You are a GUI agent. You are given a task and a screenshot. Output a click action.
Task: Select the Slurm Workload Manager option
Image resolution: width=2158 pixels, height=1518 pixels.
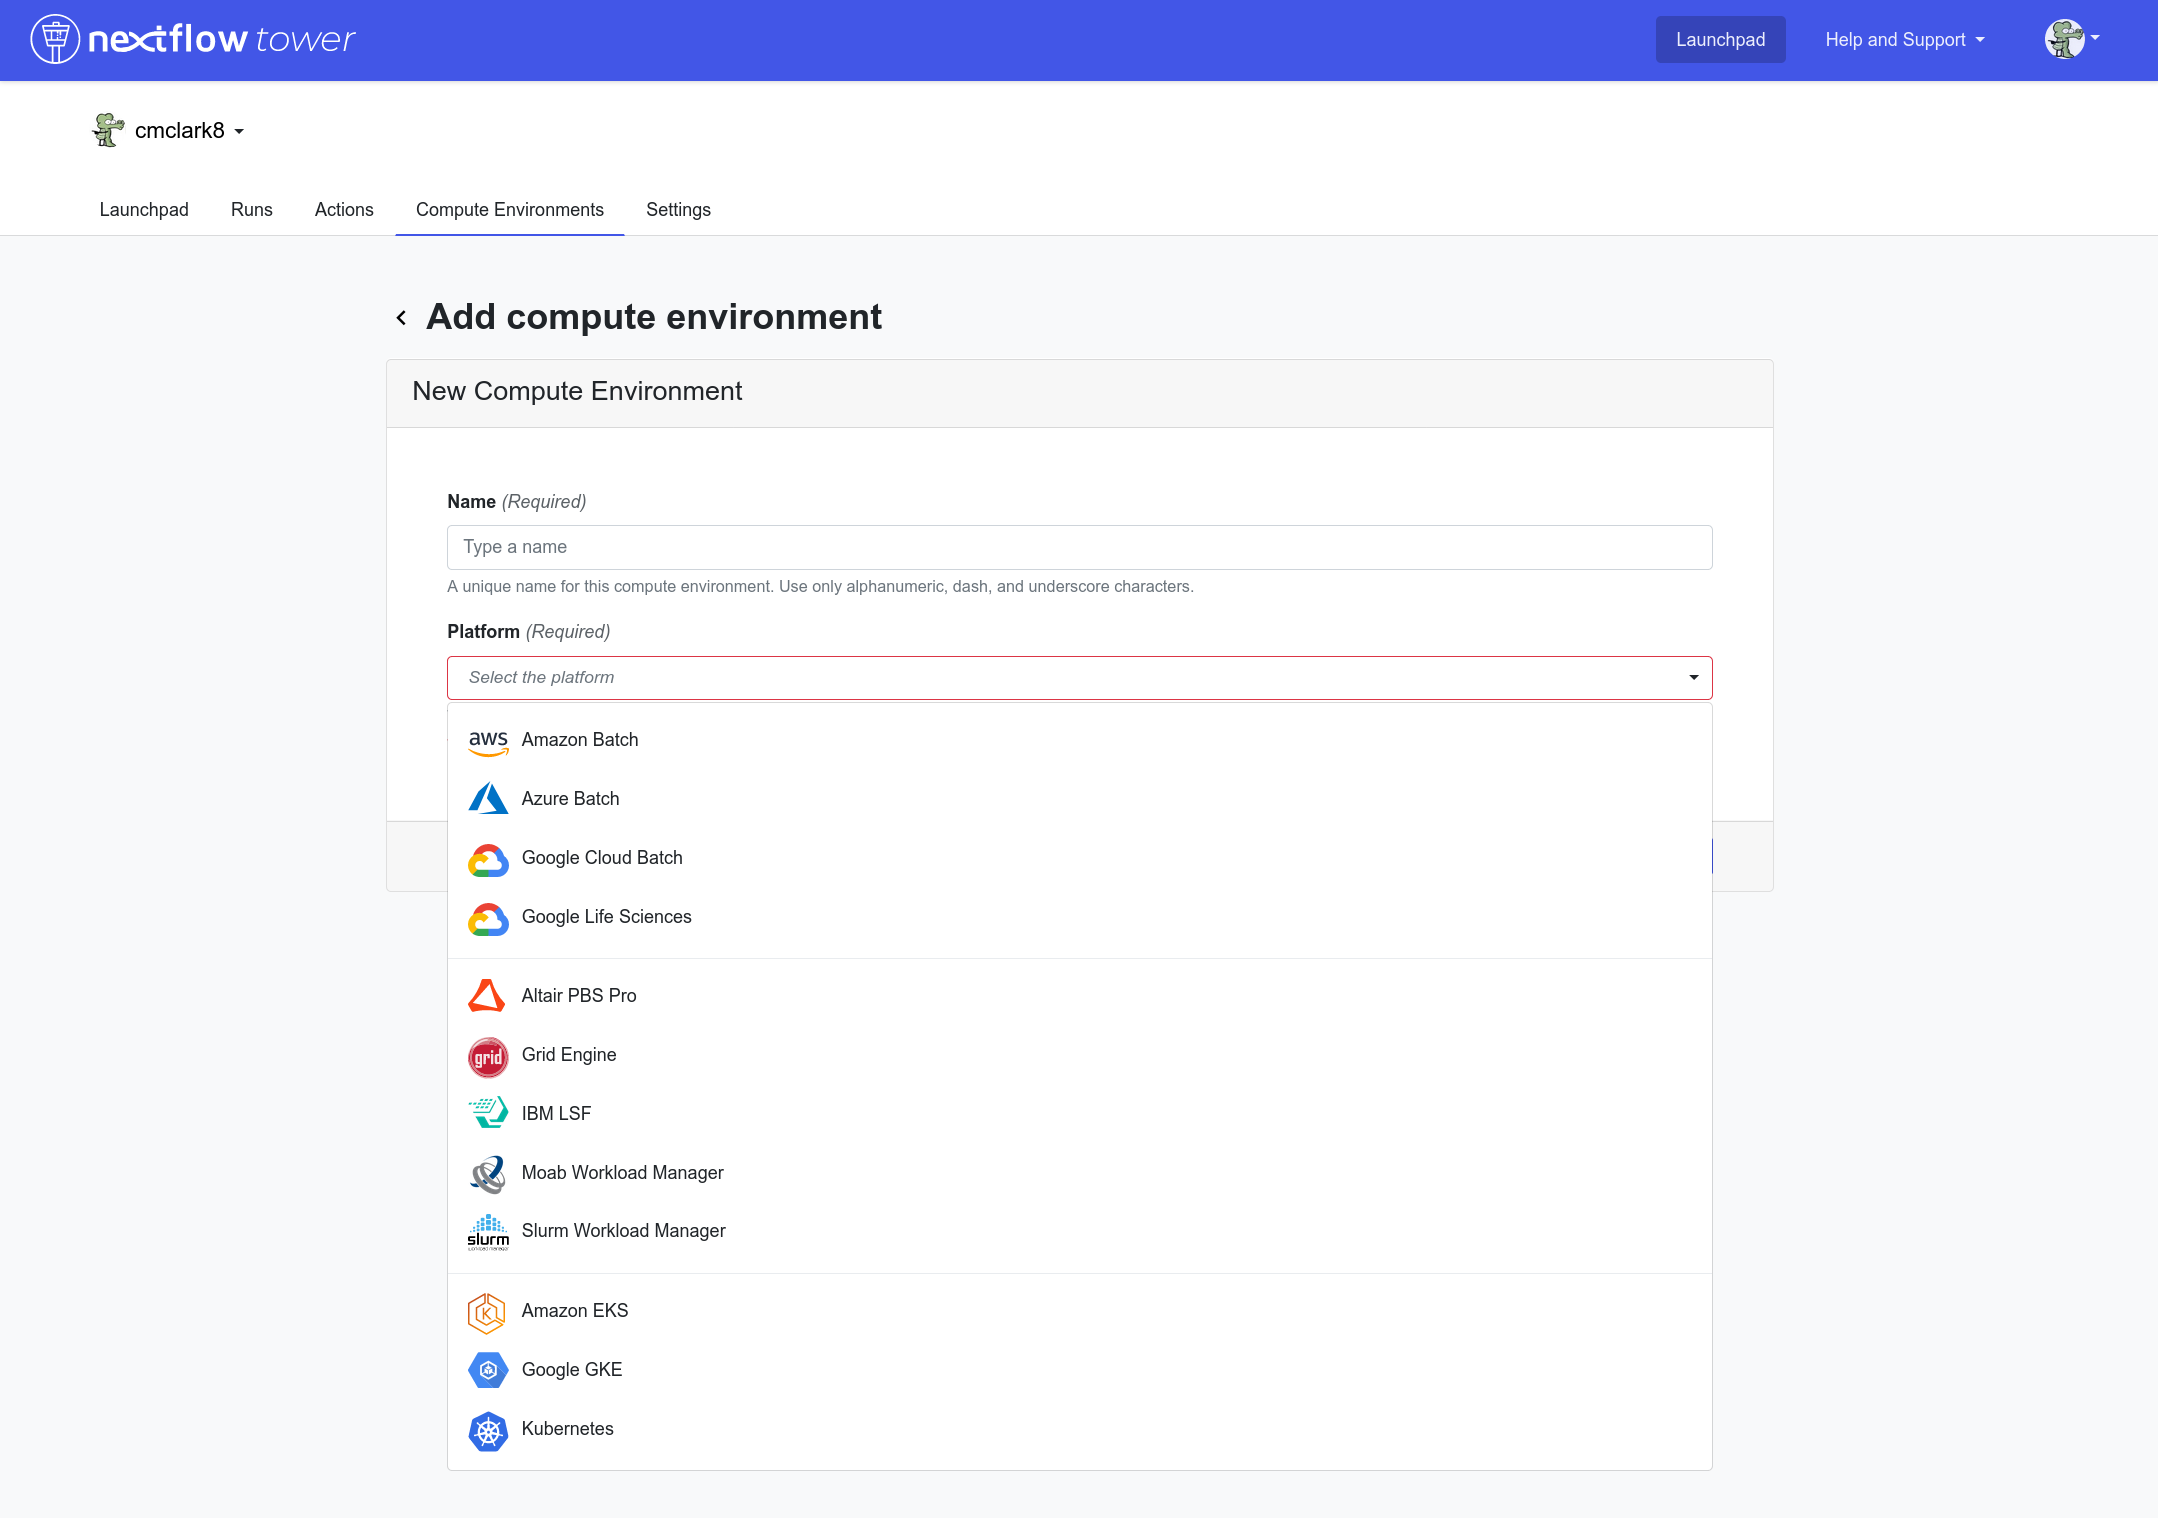pyautogui.click(x=622, y=1230)
